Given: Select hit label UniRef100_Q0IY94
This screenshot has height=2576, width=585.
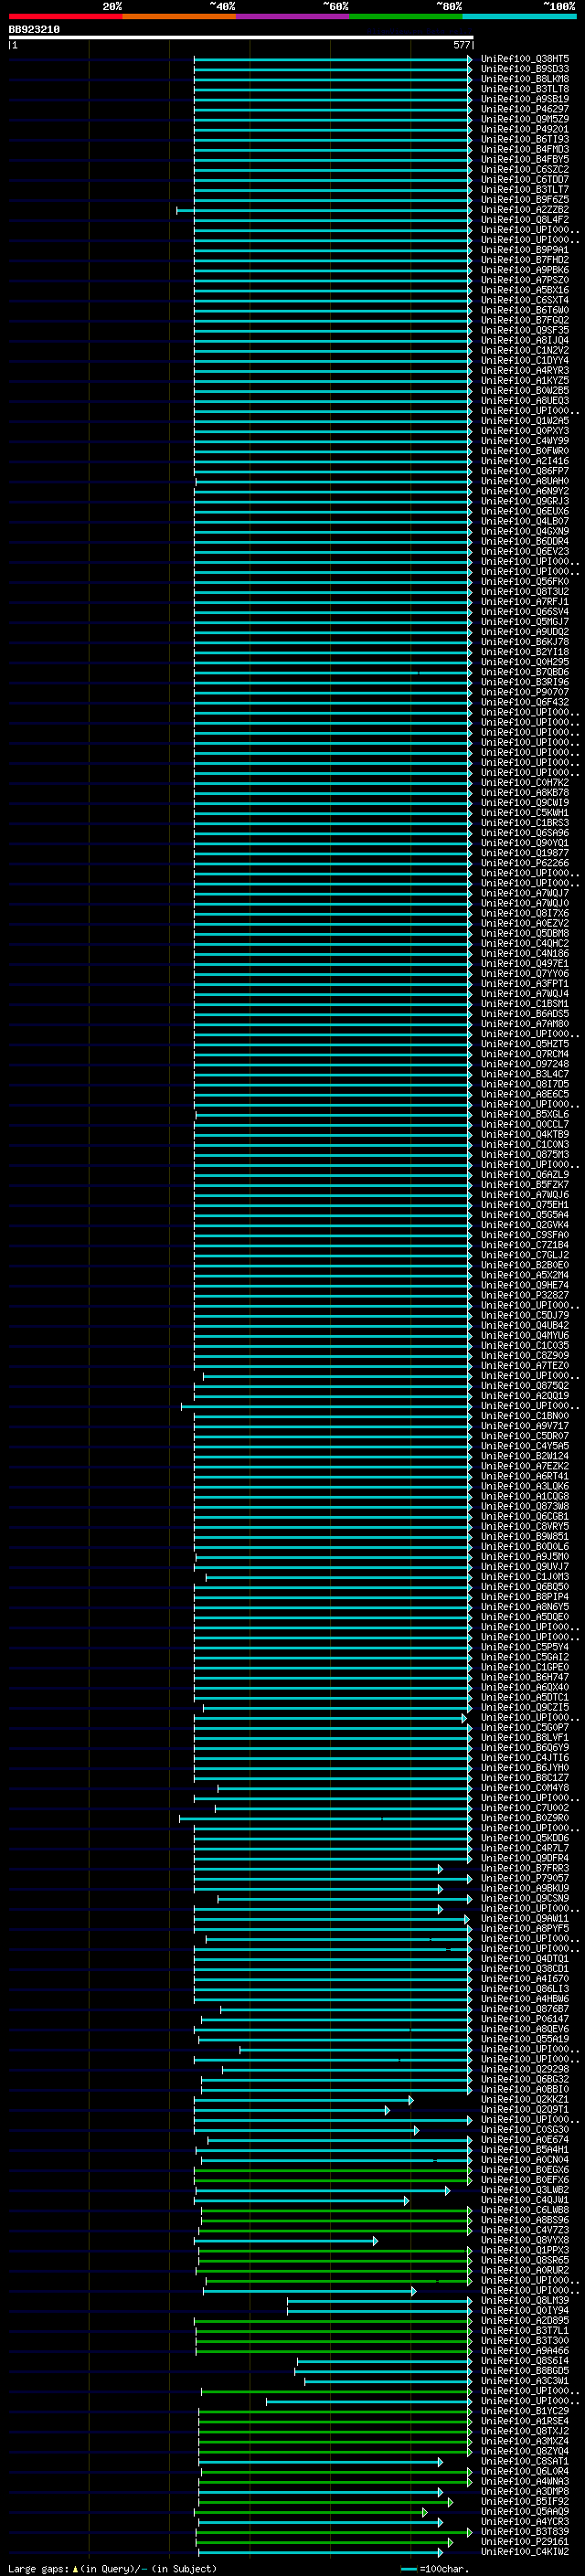Looking at the screenshot, I should [525, 2311].
